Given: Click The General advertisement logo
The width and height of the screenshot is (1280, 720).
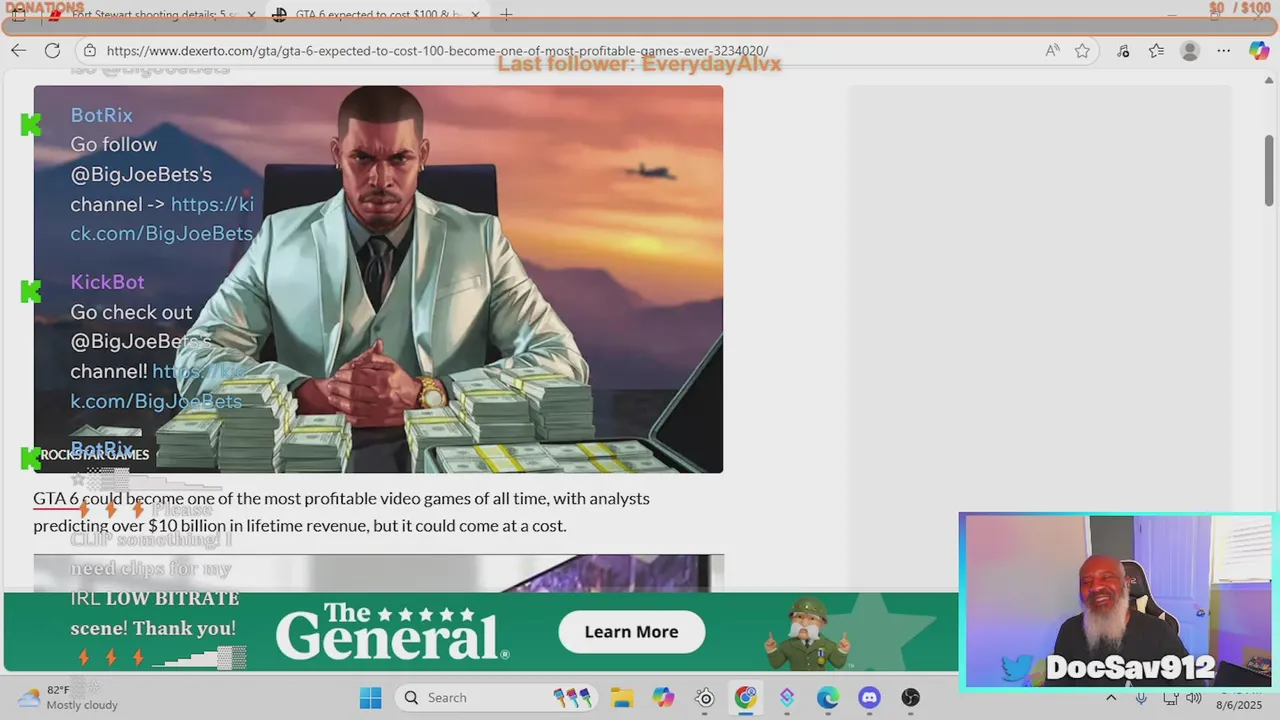Looking at the screenshot, I should click(391, 632).
